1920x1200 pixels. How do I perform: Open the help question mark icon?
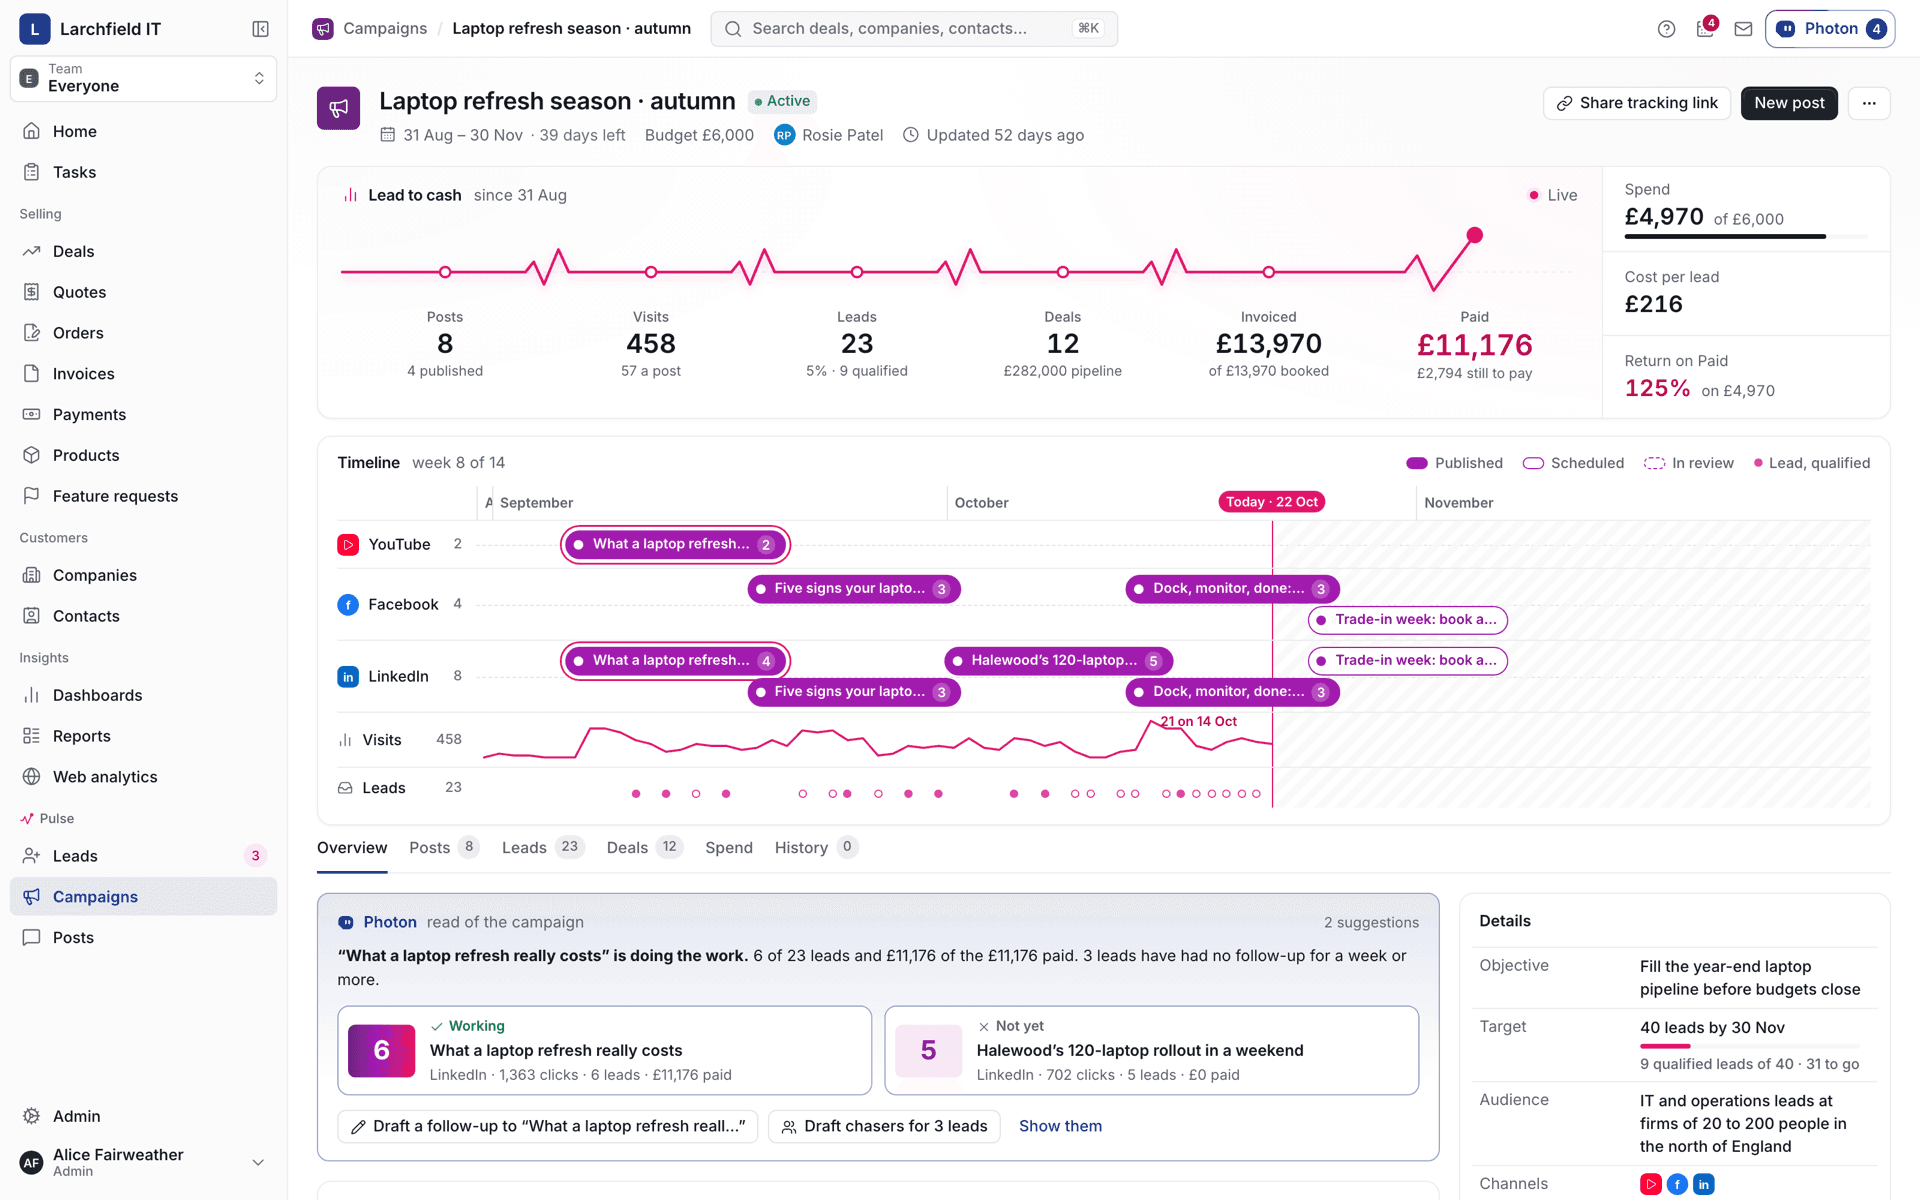[x=1666, y=29]
